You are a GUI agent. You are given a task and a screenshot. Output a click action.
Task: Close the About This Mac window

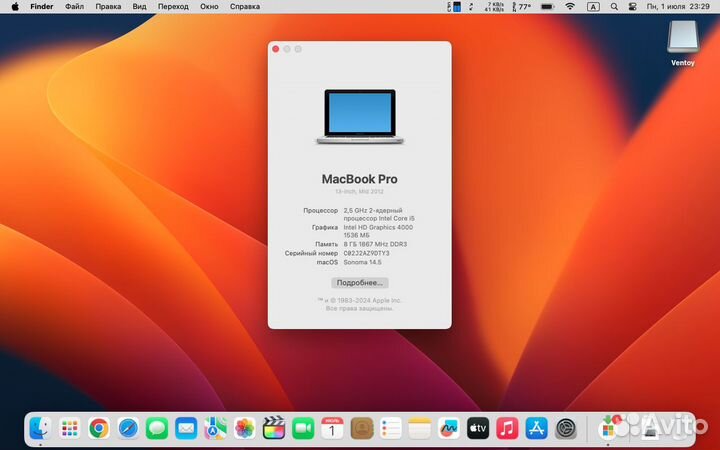[x=276, y=49]
